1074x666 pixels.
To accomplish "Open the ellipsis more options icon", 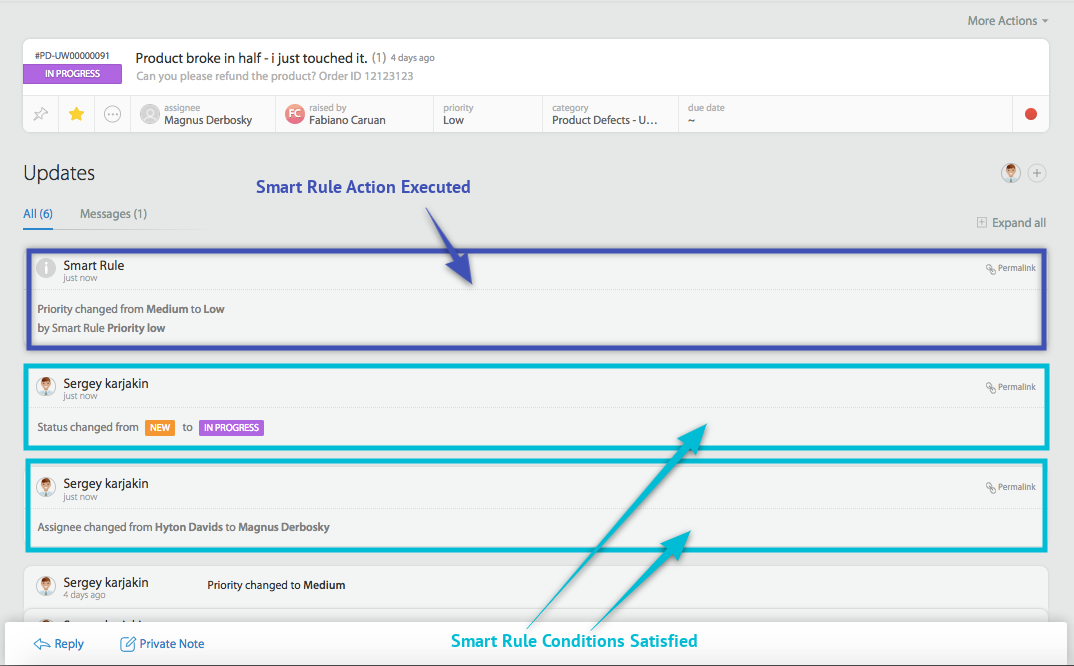I will 112,114.
